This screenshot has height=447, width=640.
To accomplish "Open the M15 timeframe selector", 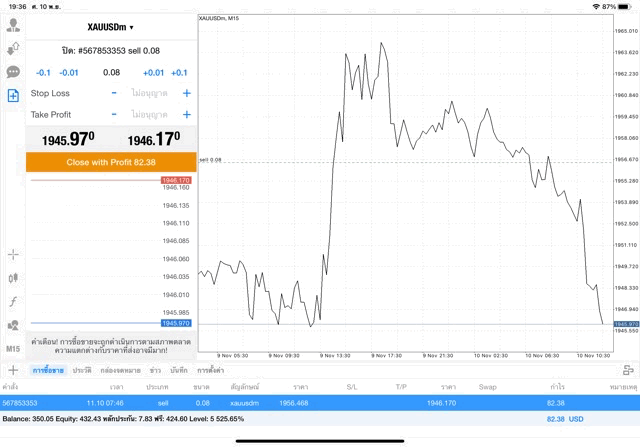I will 13,349.
